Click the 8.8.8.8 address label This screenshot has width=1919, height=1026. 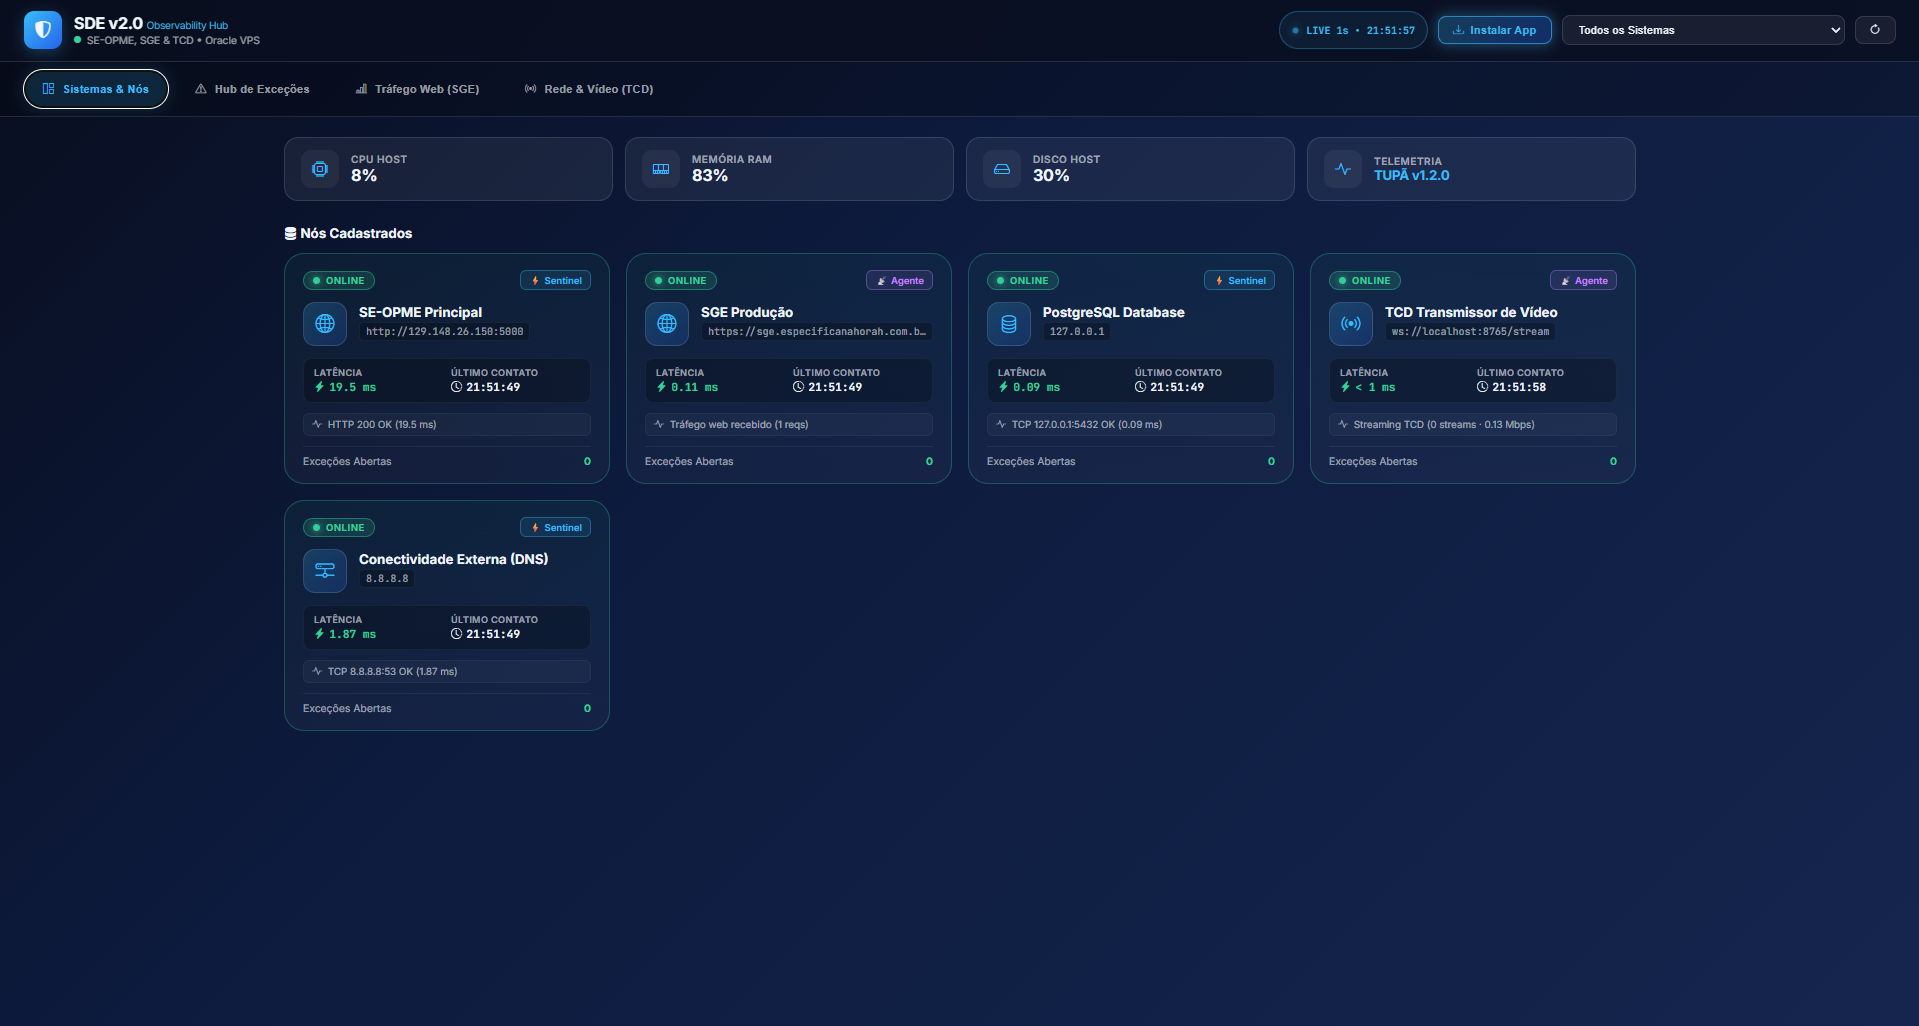point(387,579)
